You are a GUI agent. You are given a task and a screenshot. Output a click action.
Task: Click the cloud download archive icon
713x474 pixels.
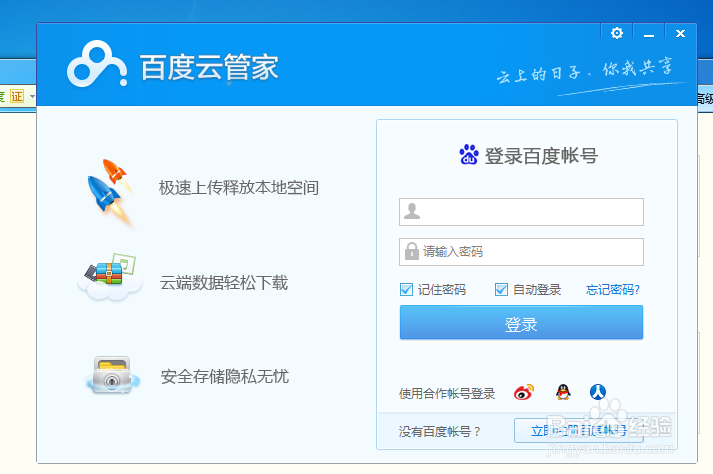(x=110, y=277)
